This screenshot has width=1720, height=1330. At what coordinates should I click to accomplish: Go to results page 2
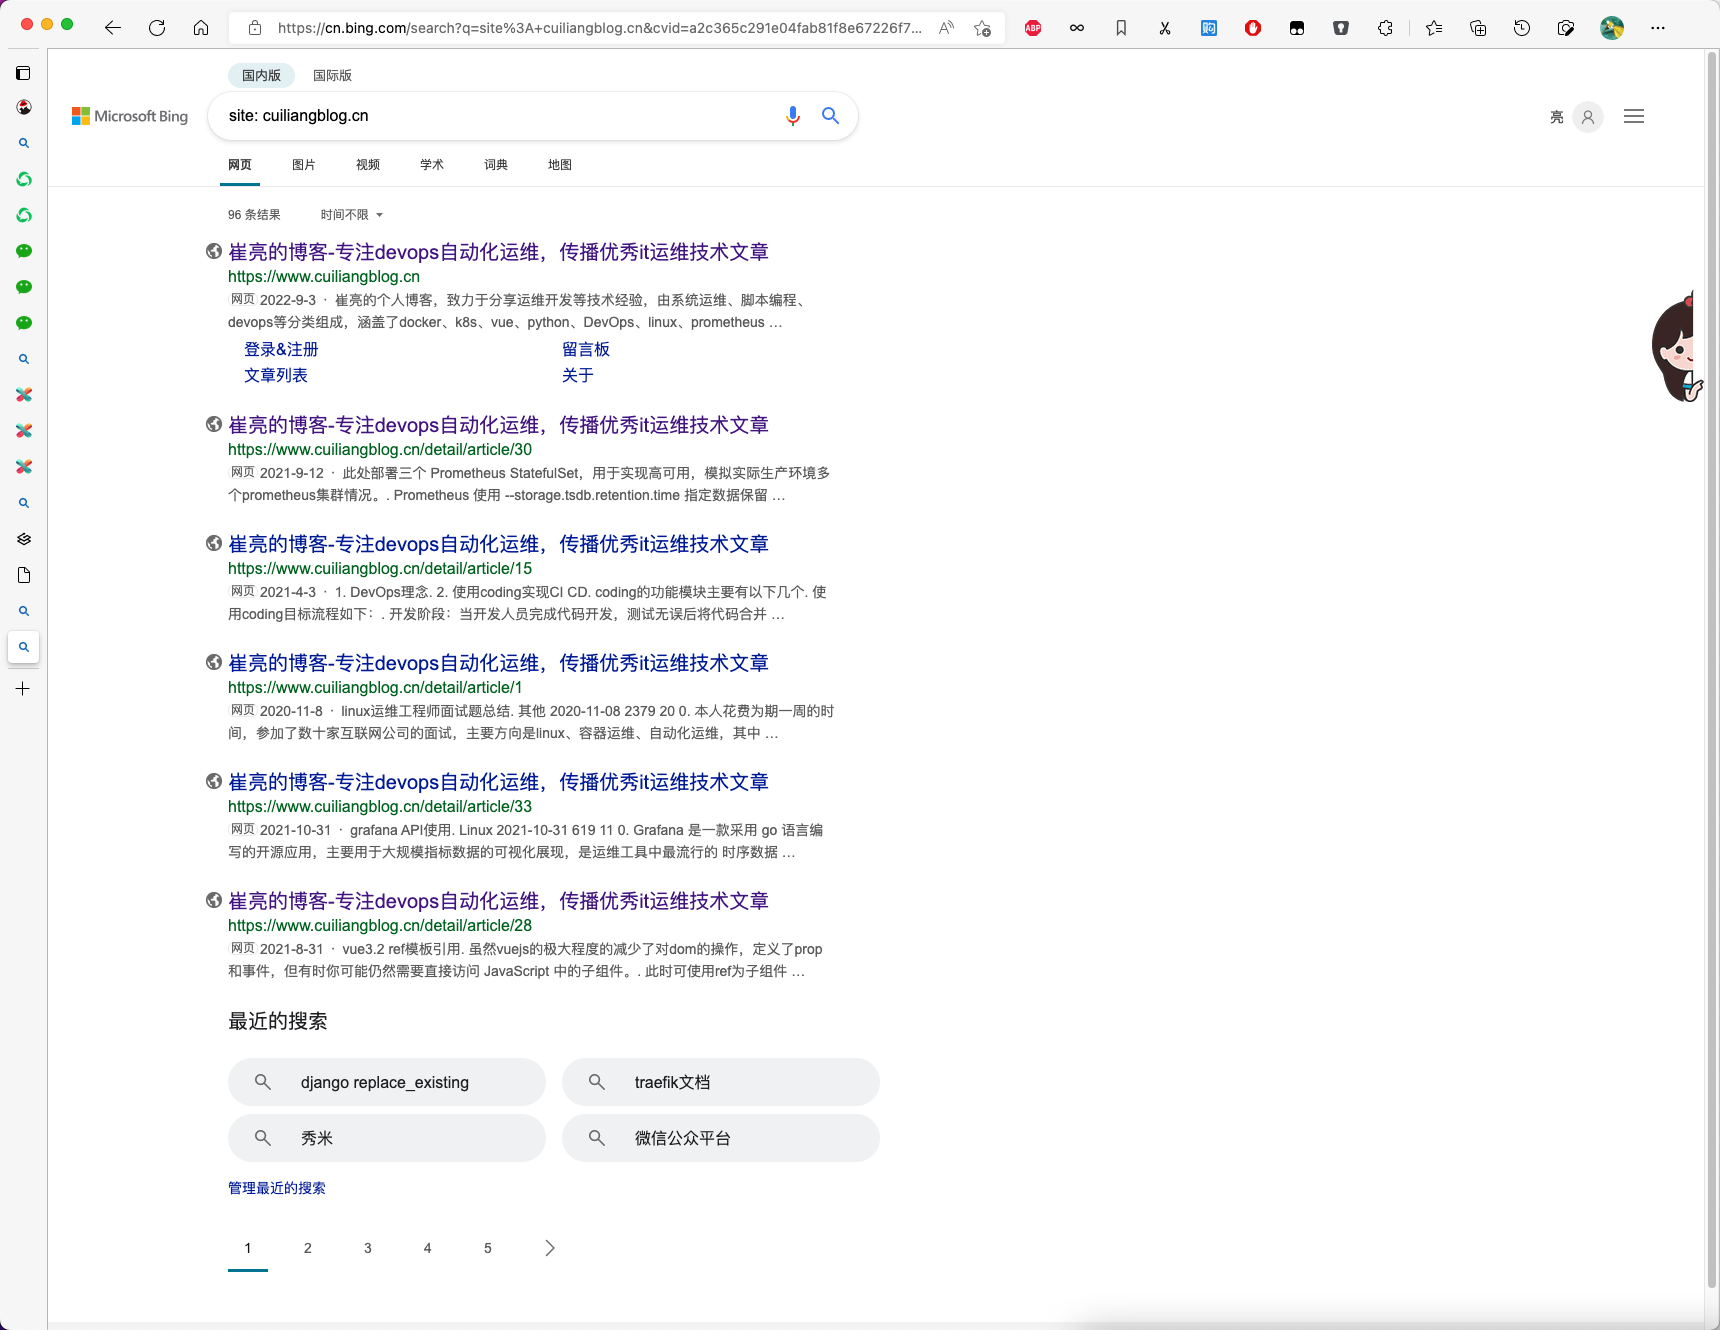308,1248
